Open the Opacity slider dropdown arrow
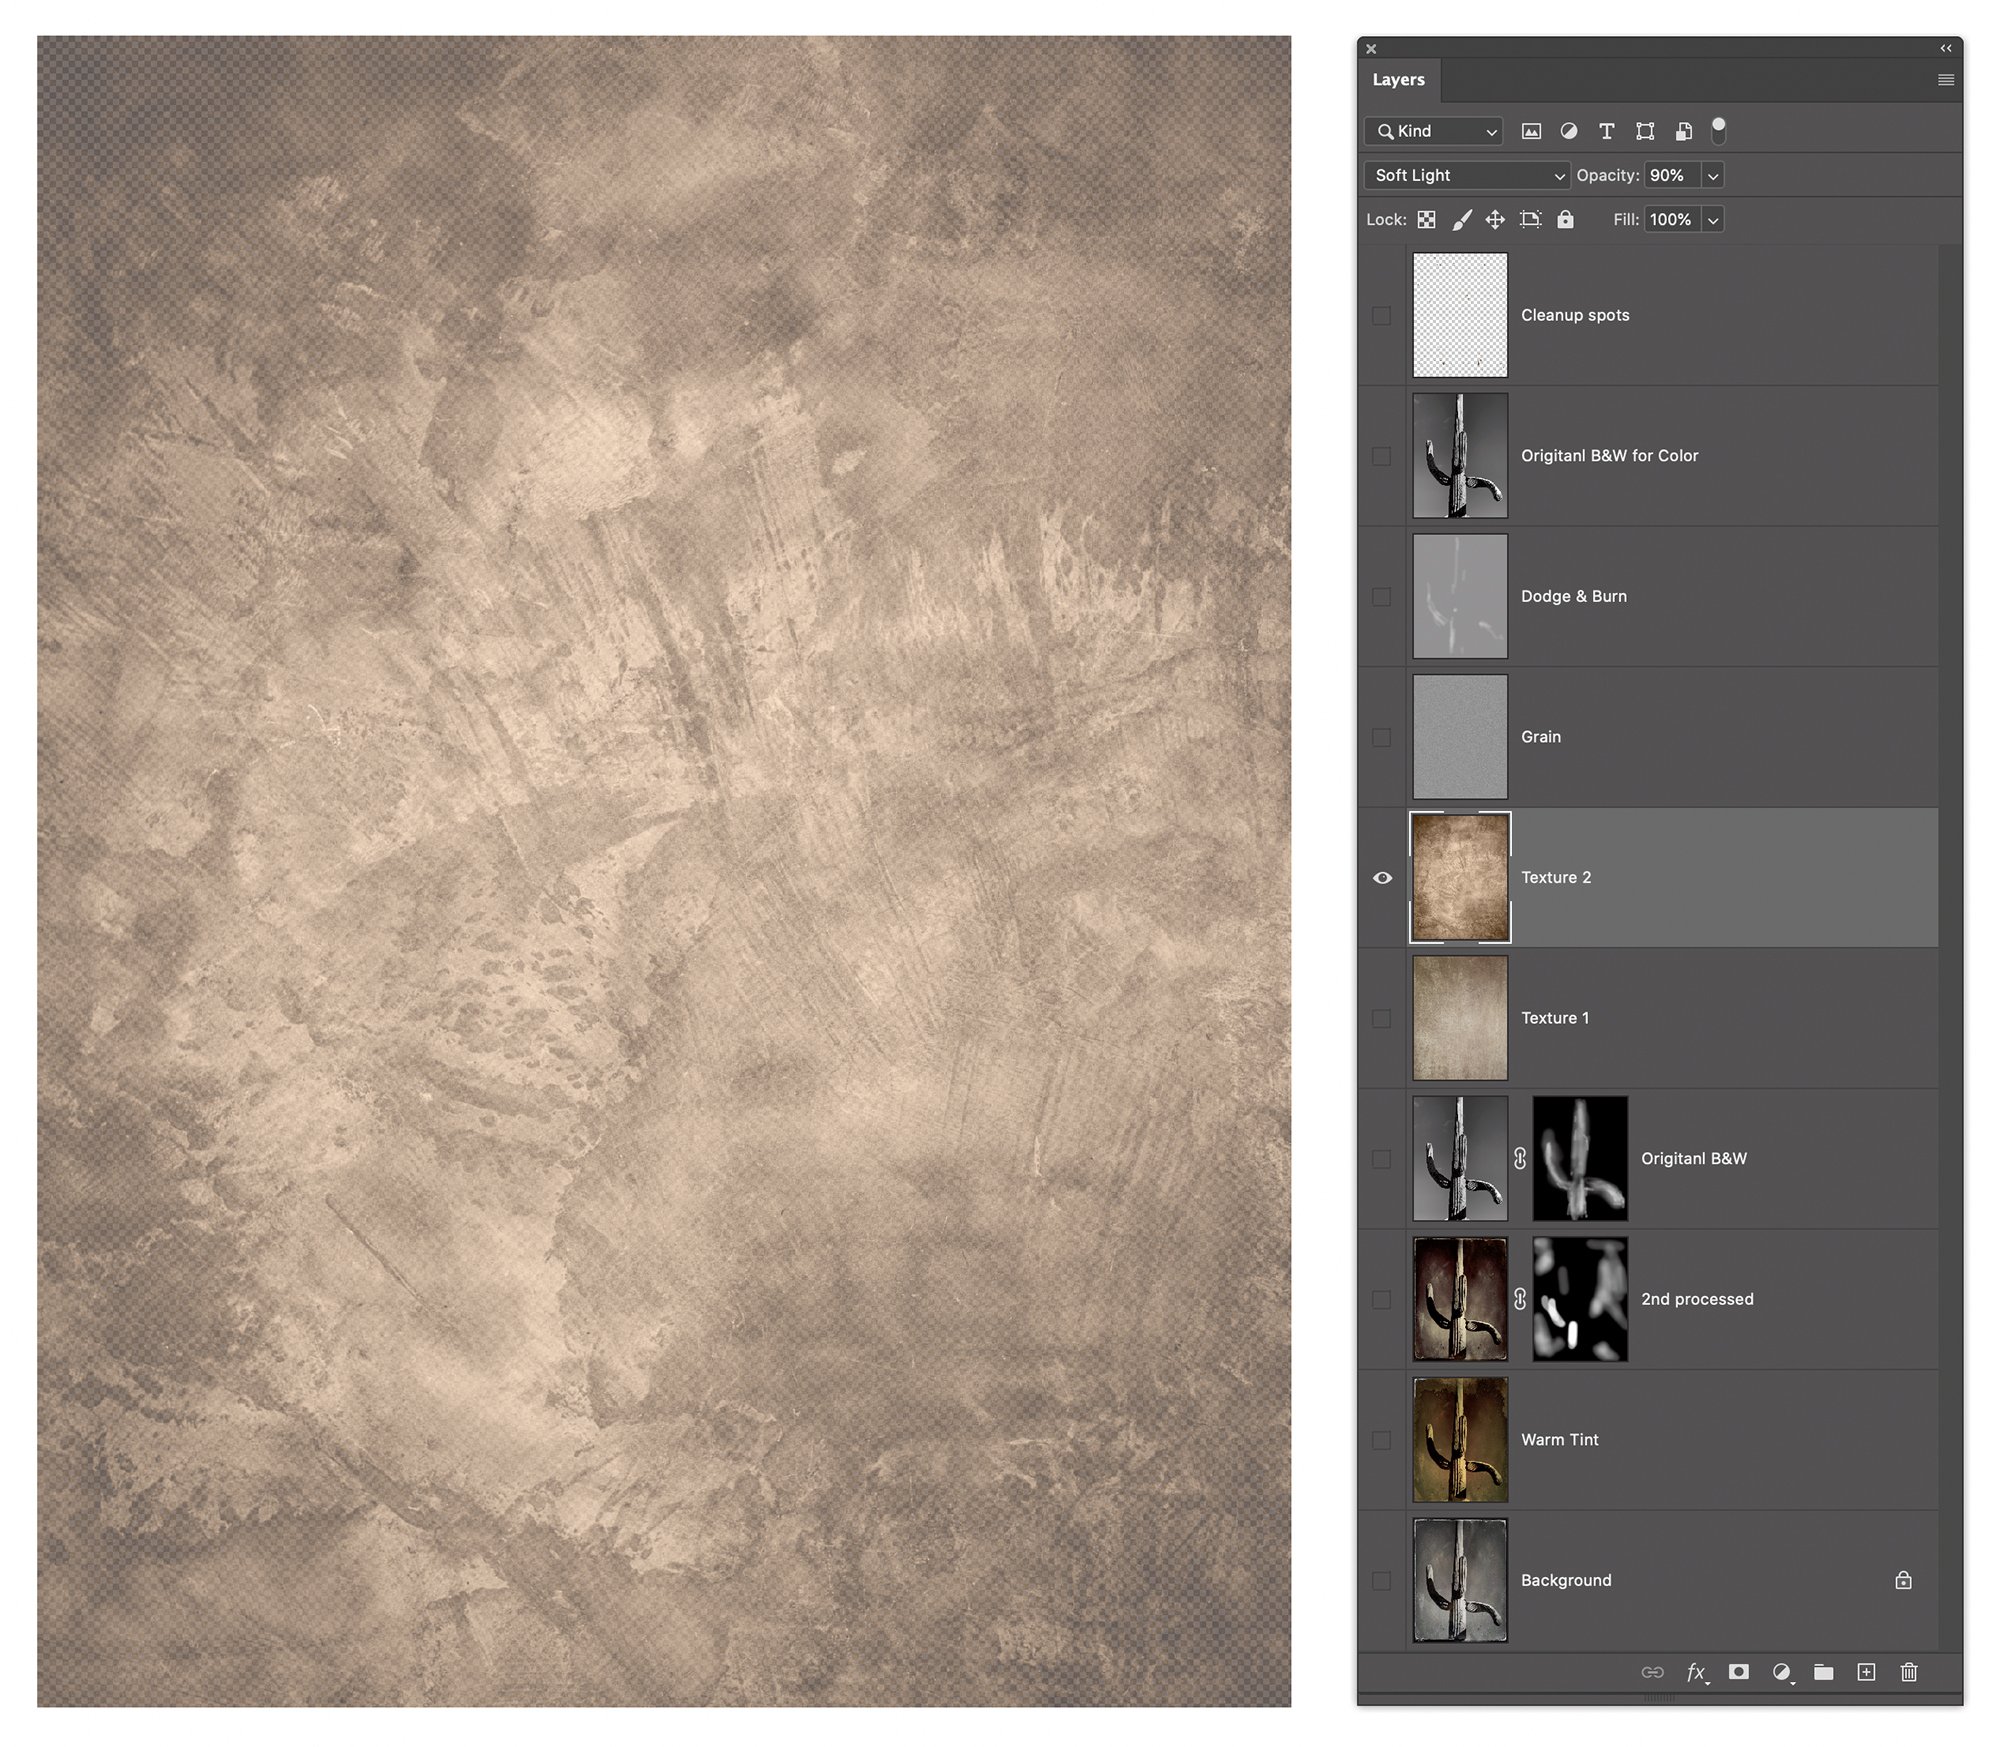 coord(1713,176)
